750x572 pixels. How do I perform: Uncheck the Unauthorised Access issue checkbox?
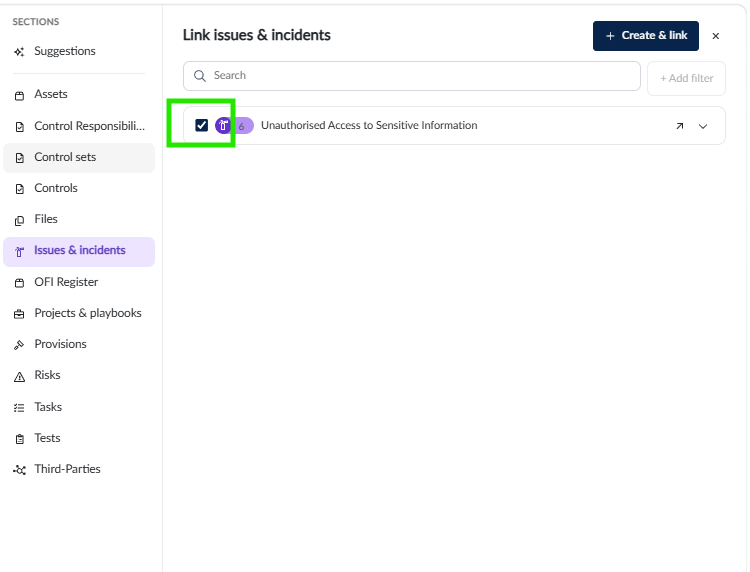click(201, 125)
